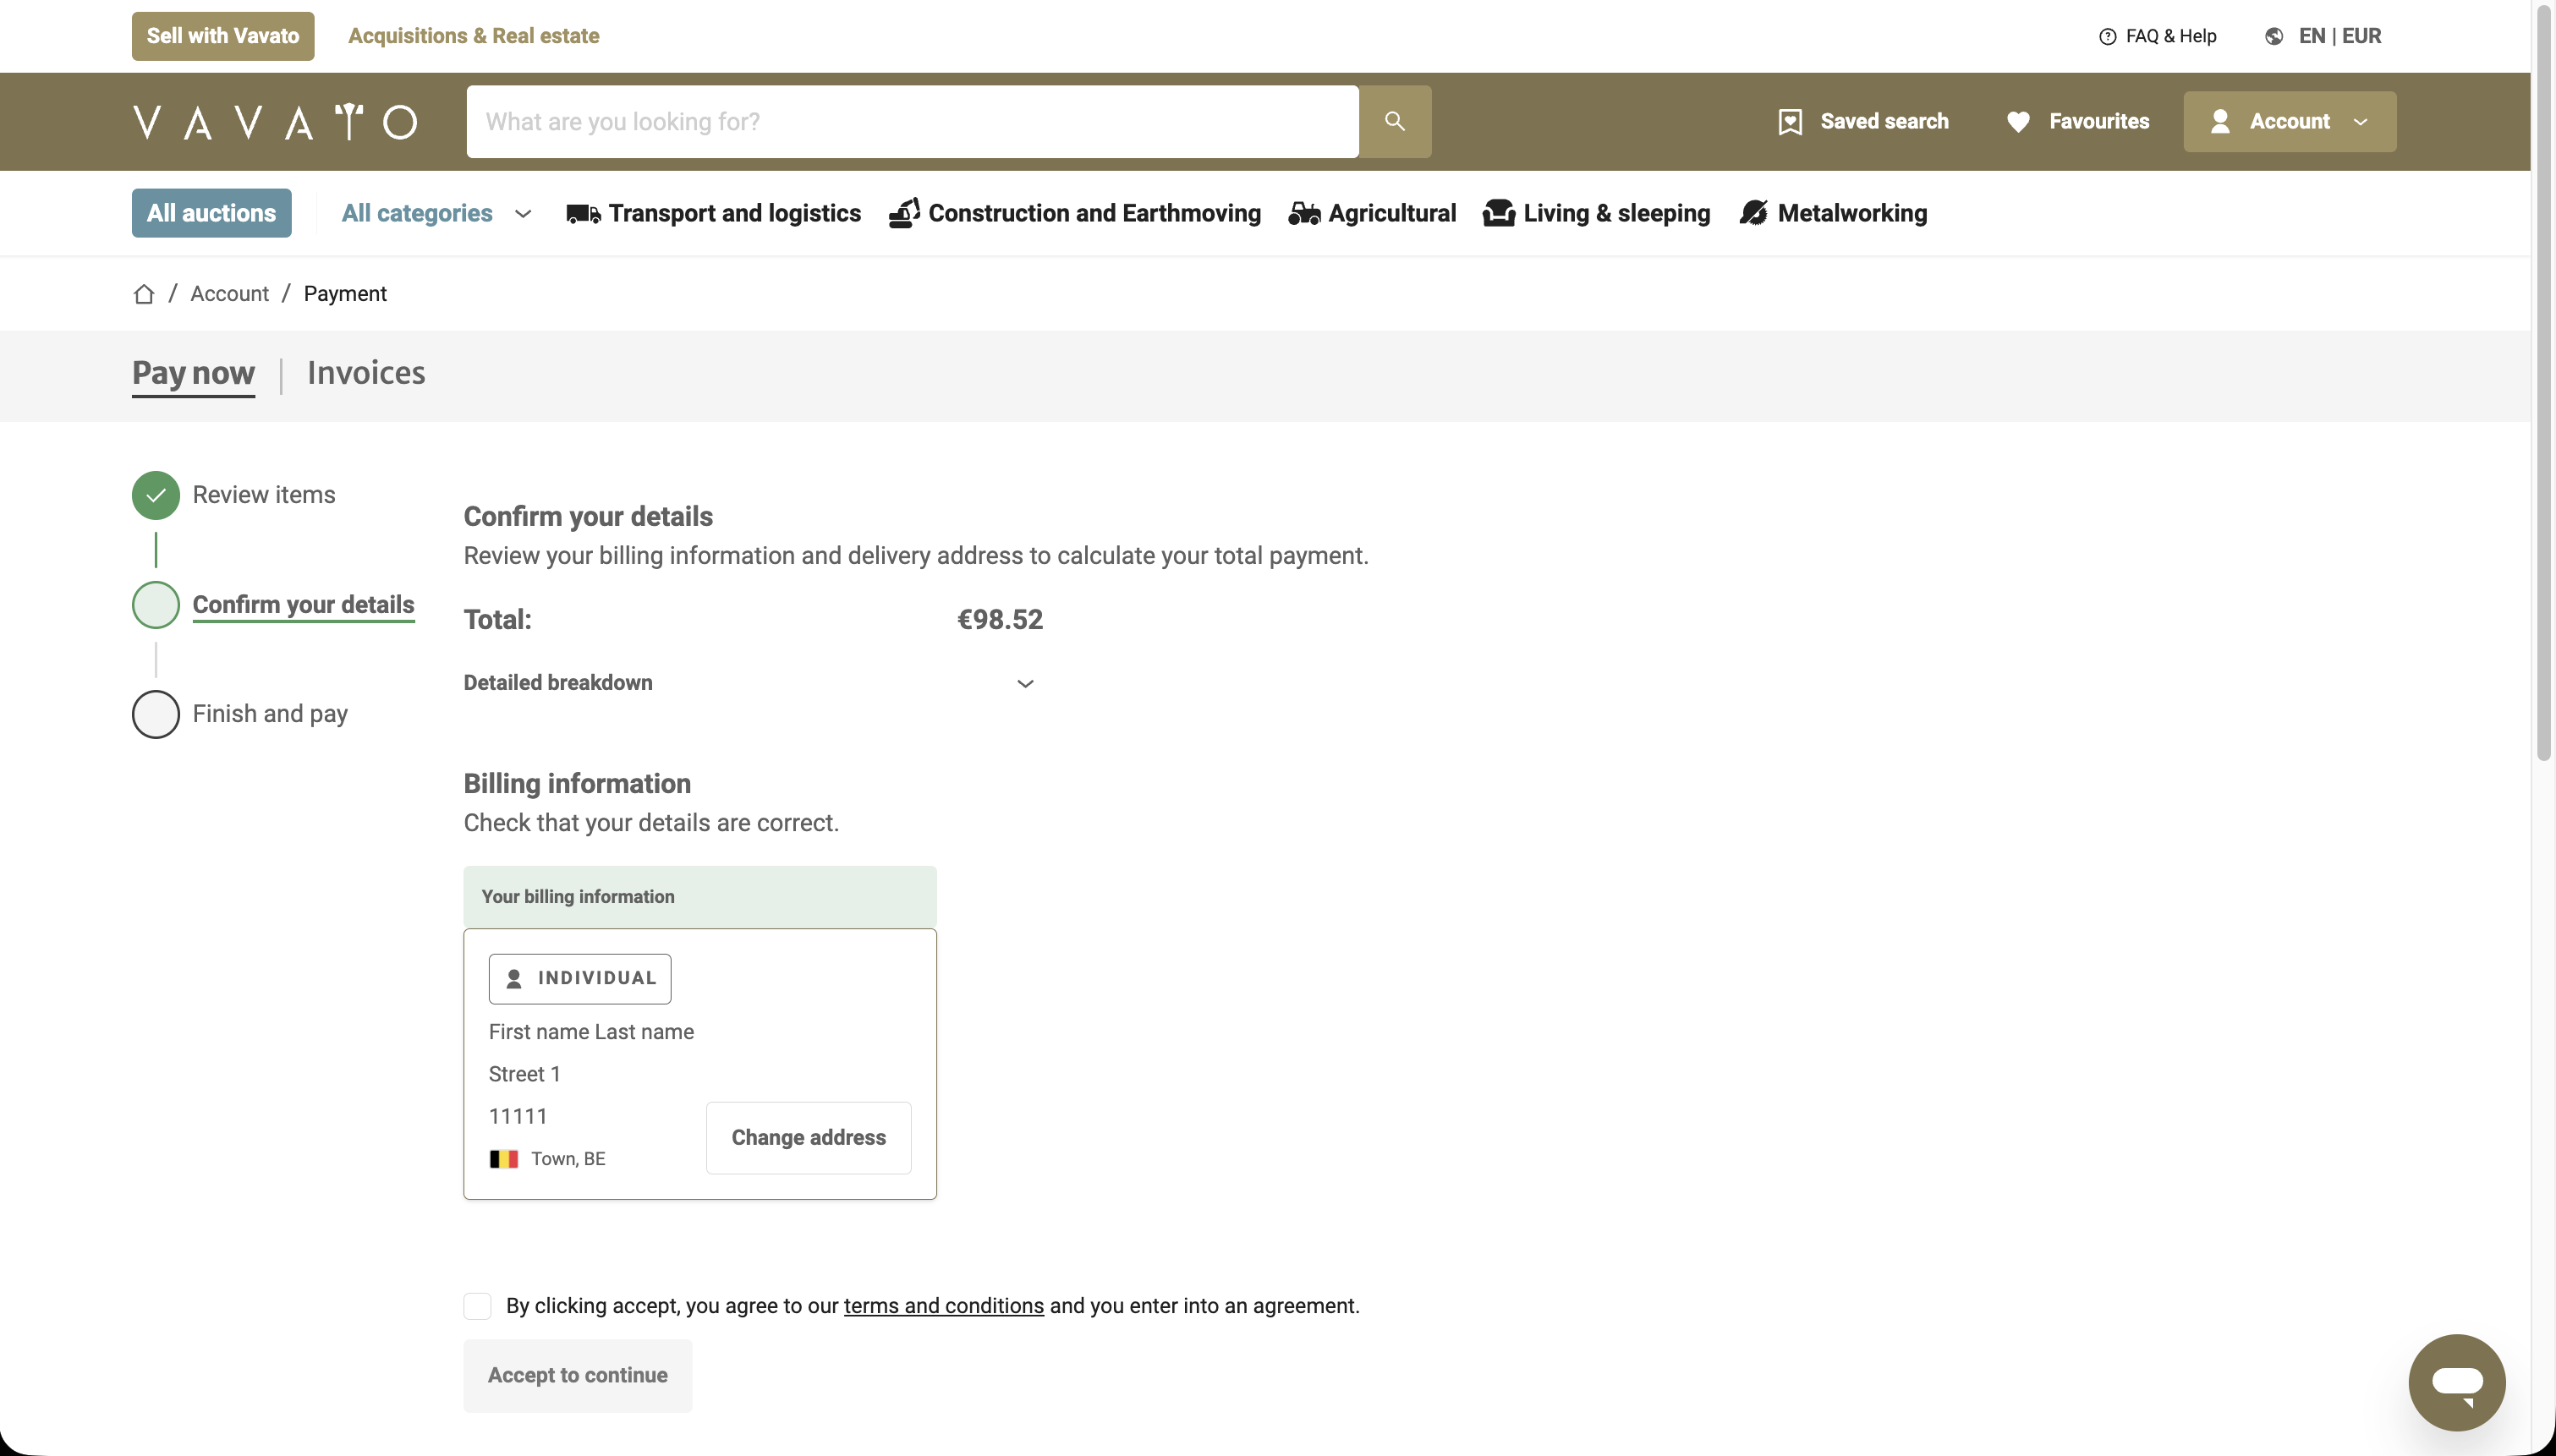Screen dimensions: 2556x1456
Task: Switch to the Invoices tab
Action: [366, 373]
